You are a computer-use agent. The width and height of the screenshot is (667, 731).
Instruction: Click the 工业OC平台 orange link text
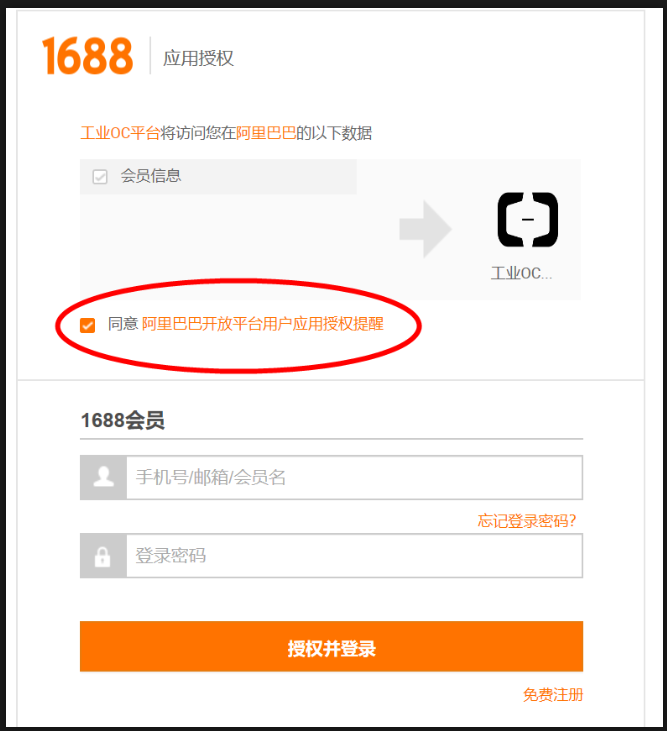[x=120, y=133]
